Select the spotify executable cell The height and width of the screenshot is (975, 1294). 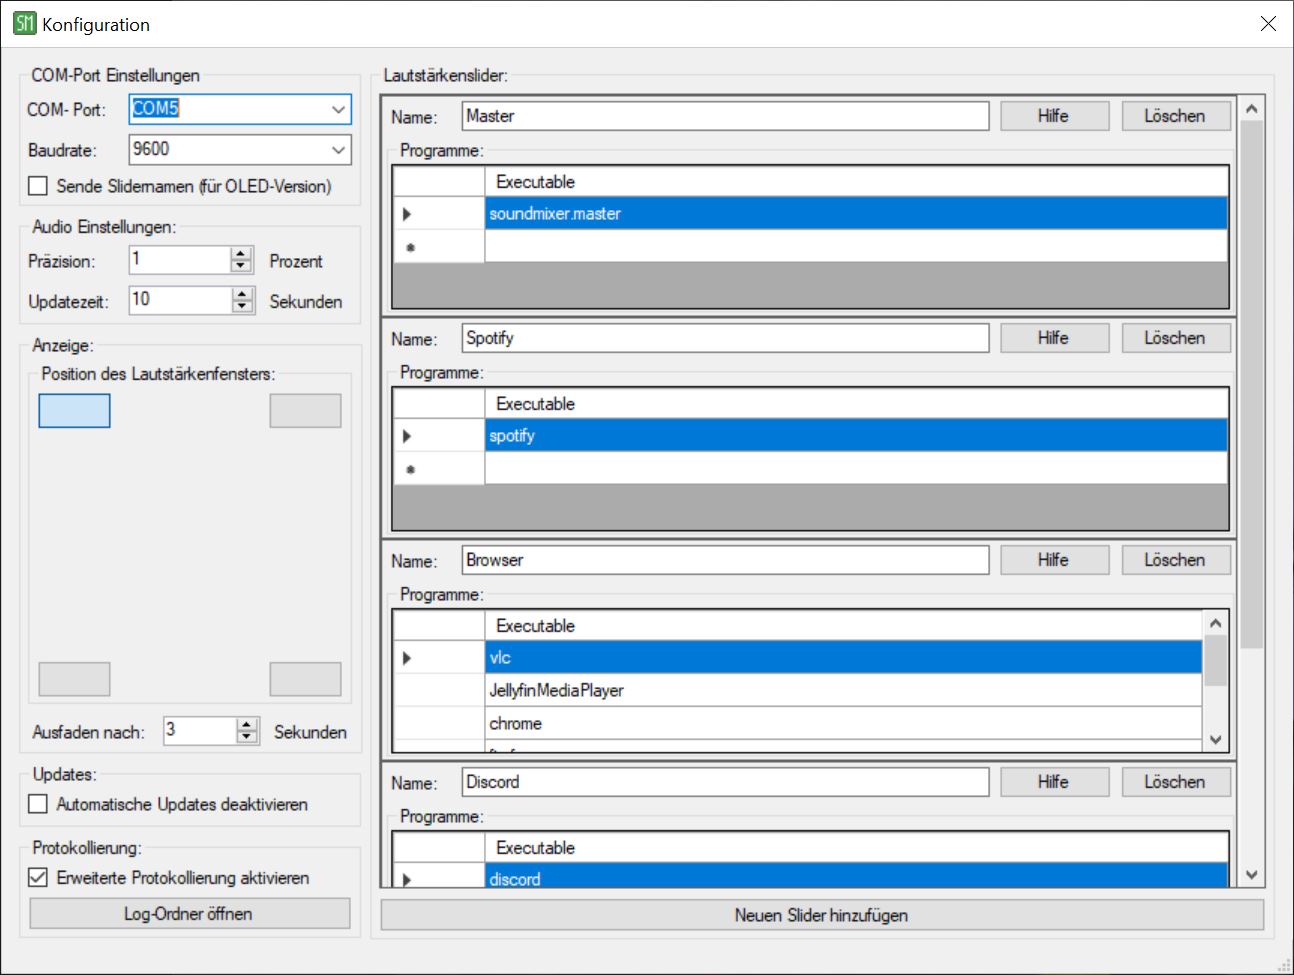pos(856,435)
